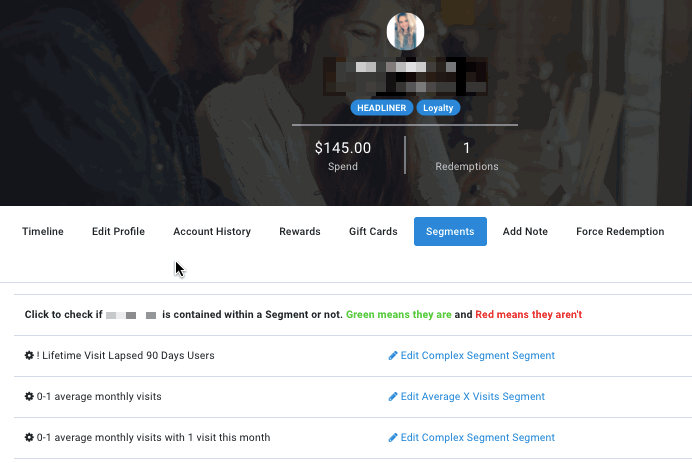Image resolution: width=692 pixels, height=463 pixels.
Task: Open the Account History tab
Action: 212,231
